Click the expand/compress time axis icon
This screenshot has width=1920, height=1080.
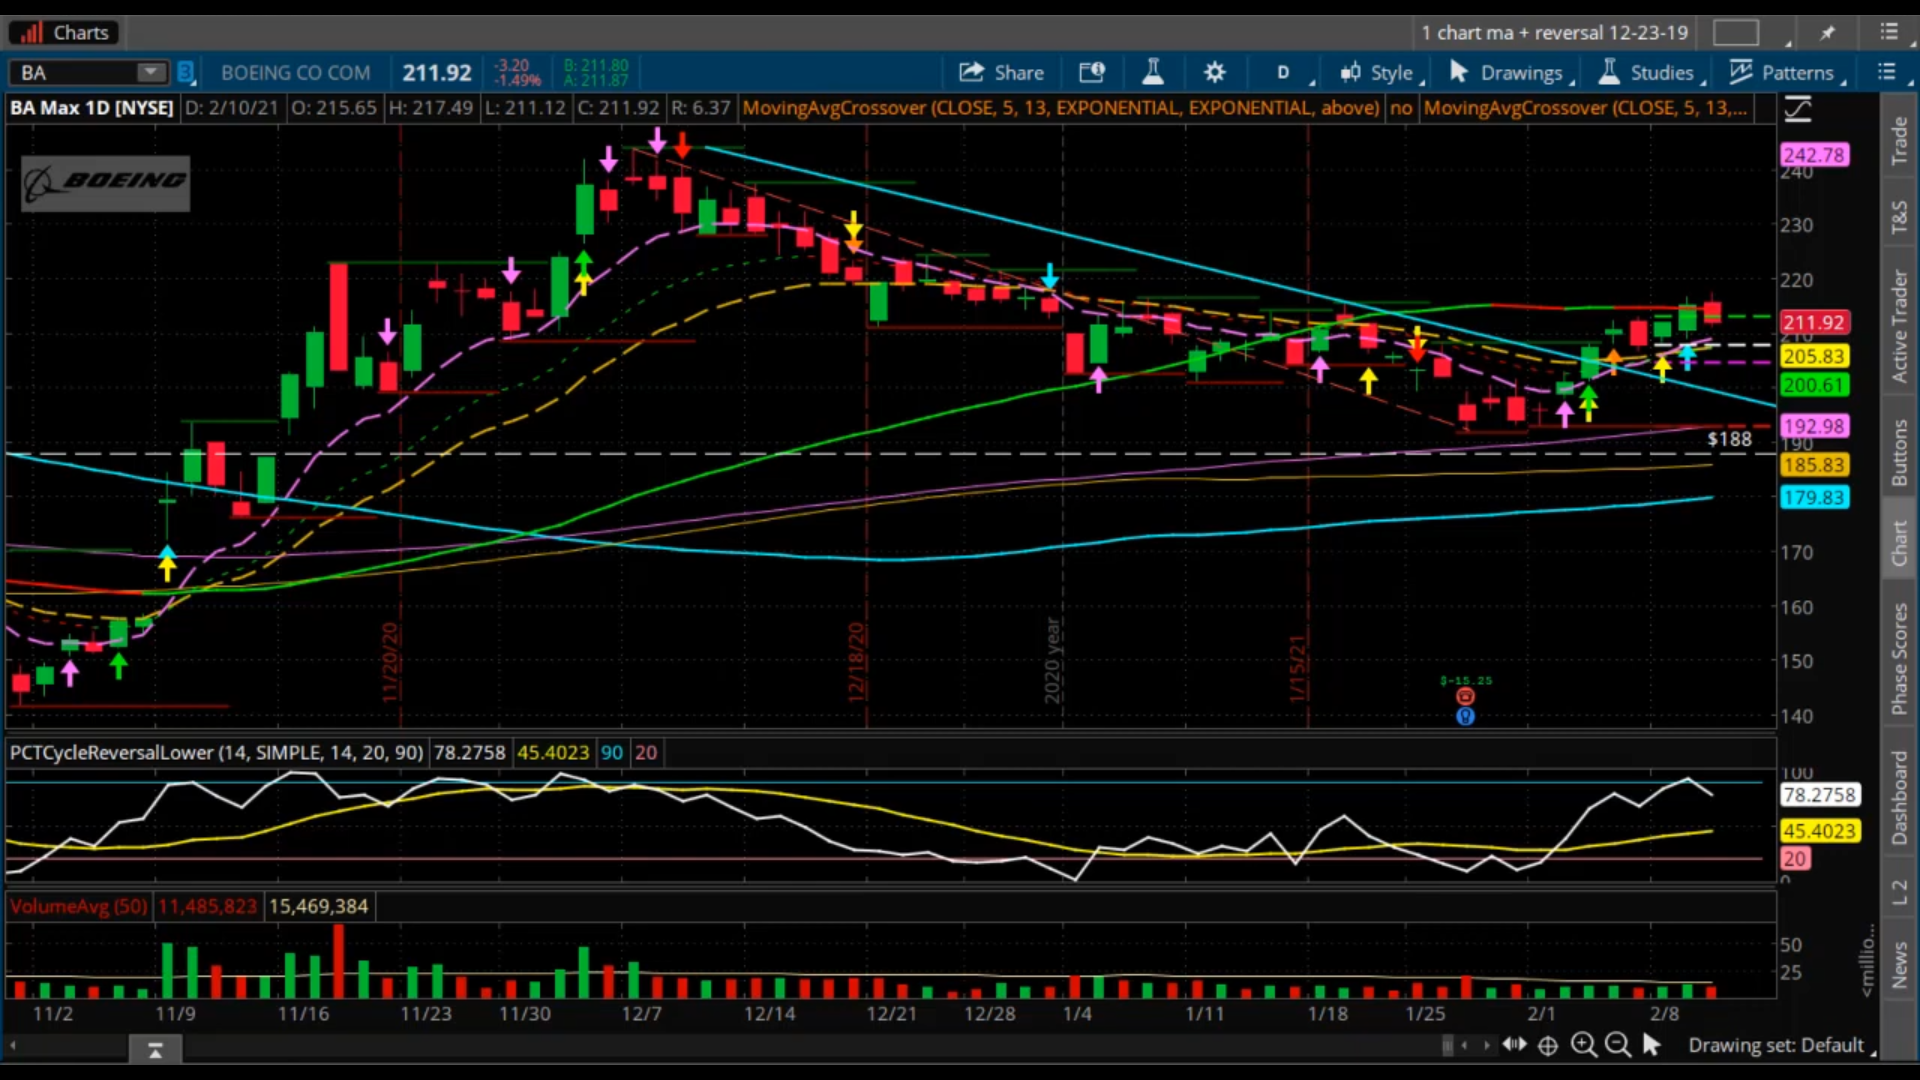(x=1514, y=1045)
